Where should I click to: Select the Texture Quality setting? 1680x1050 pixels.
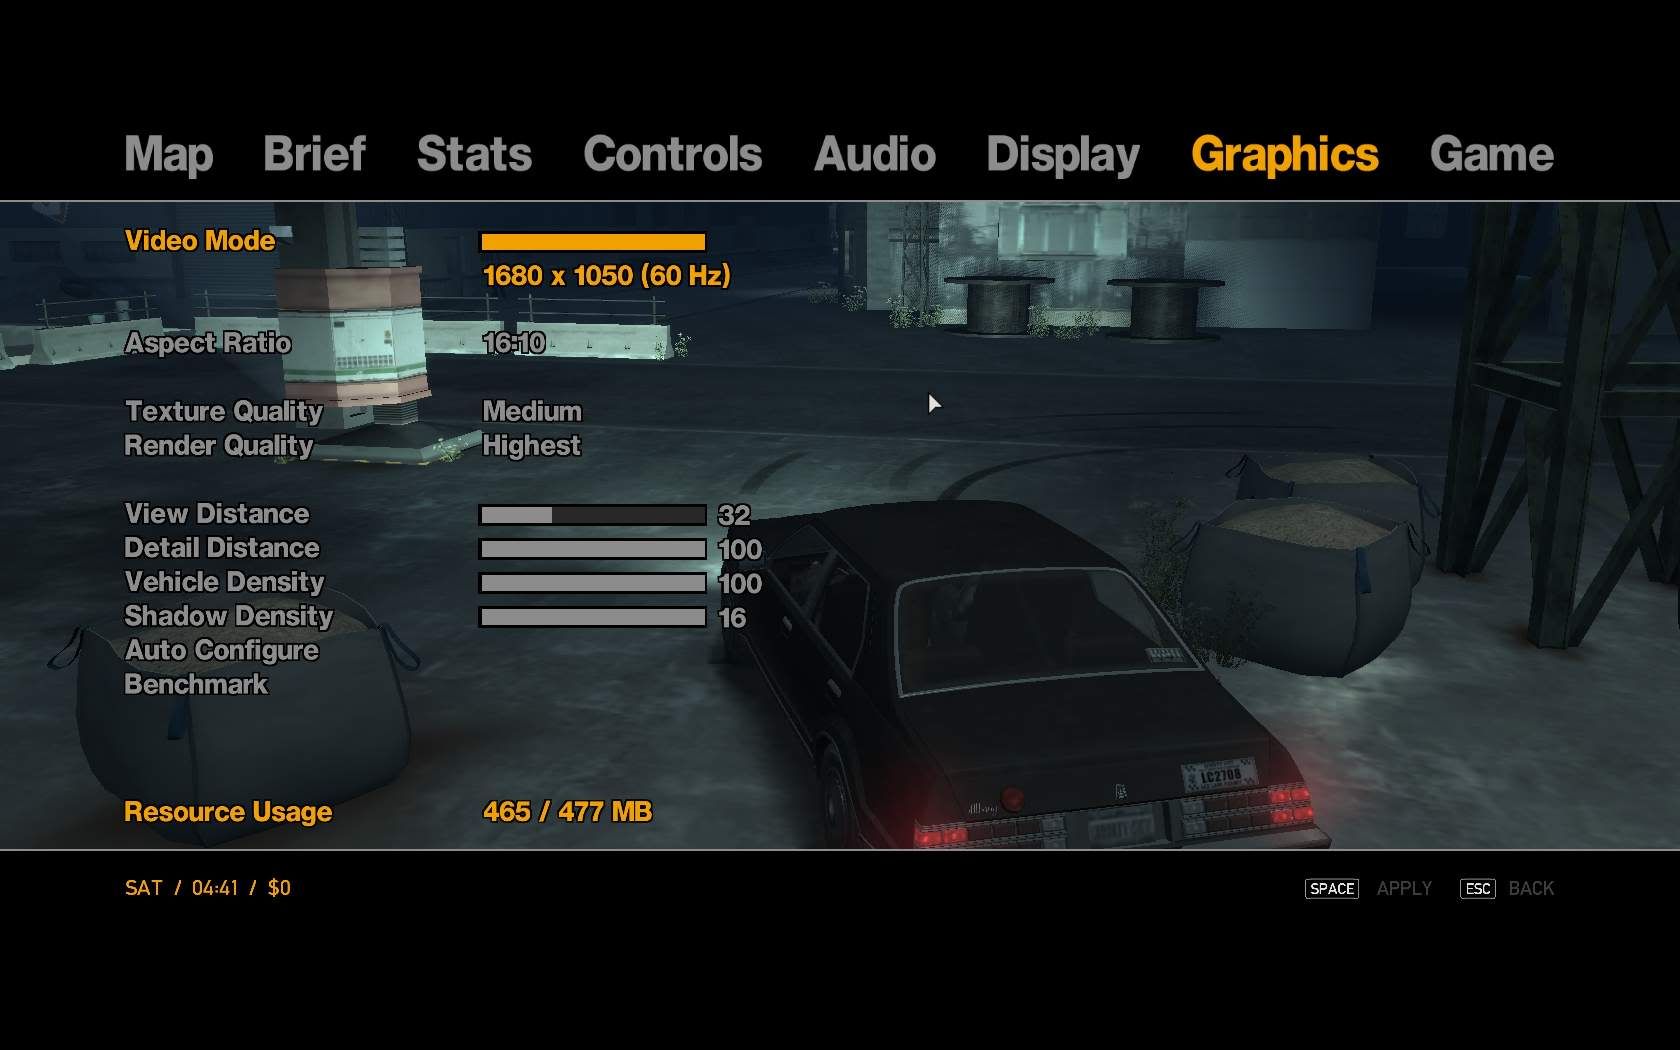pos(224,411)
